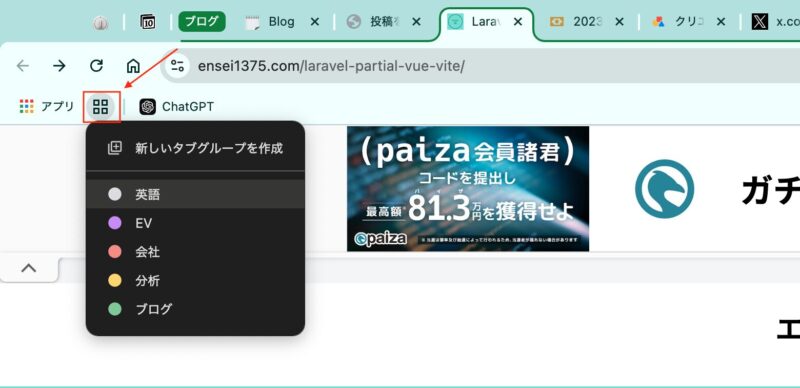Image resolution: width=800 pixels, height=388 pixels.
Task: Open the 会社 tab group
Action: click(195, 252)
